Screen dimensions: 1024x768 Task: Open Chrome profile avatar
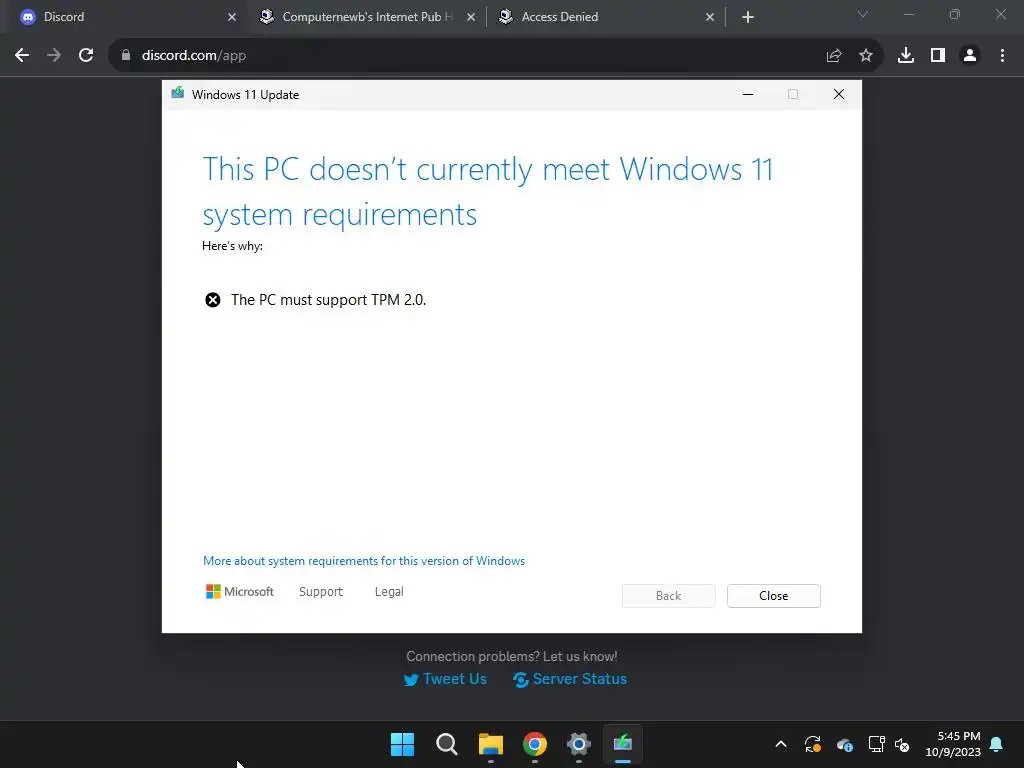[x=970, y=56]
